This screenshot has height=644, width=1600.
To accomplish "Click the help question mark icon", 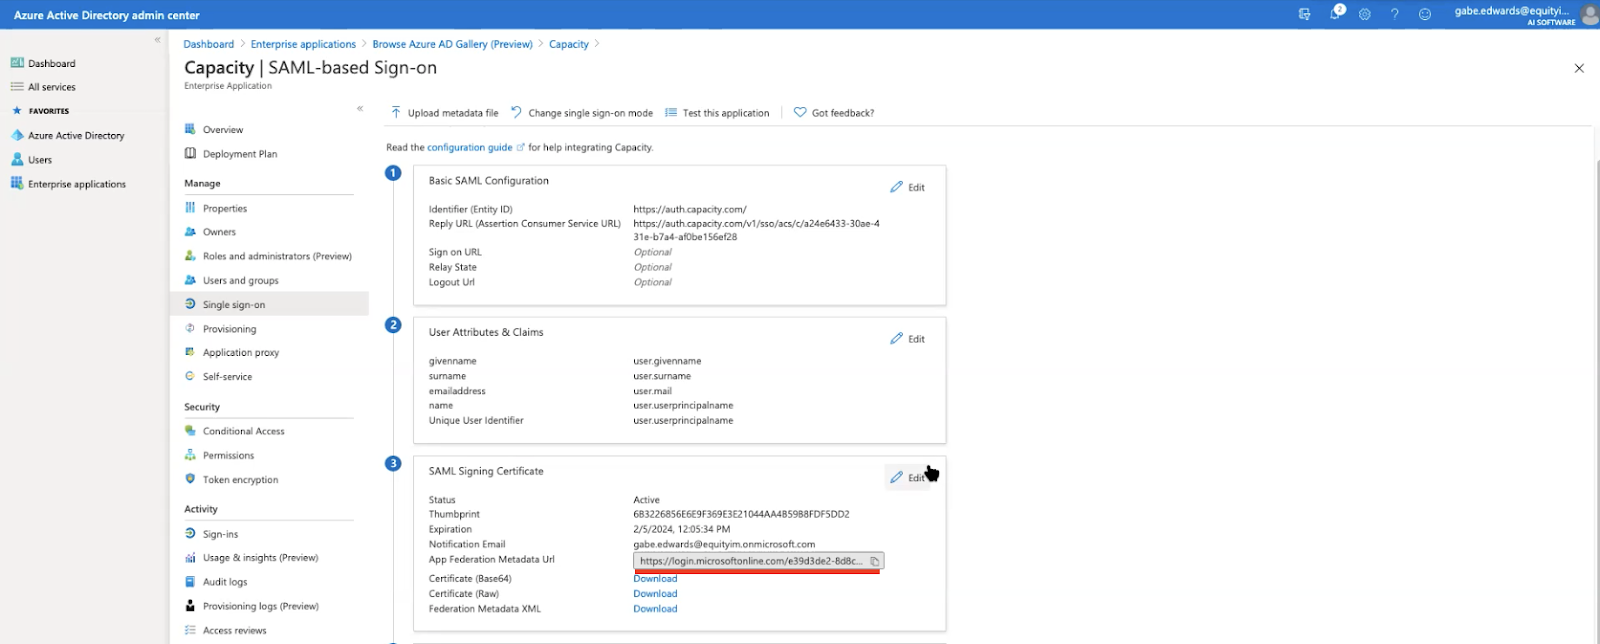I will pyautogui.click(x=1394, y=15).
